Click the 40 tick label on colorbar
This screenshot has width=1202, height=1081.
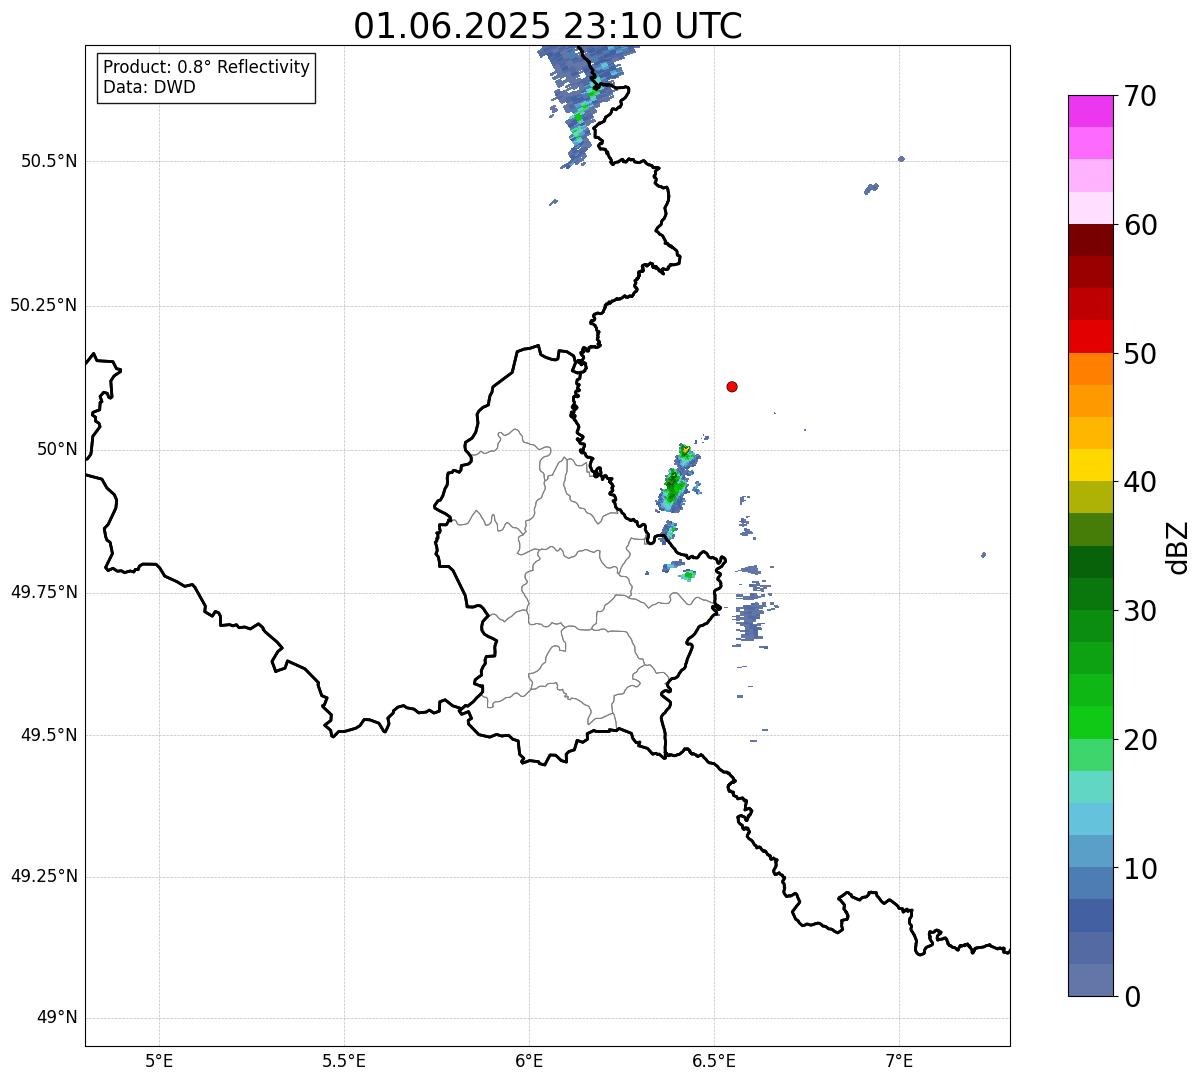coord(1140,482)
